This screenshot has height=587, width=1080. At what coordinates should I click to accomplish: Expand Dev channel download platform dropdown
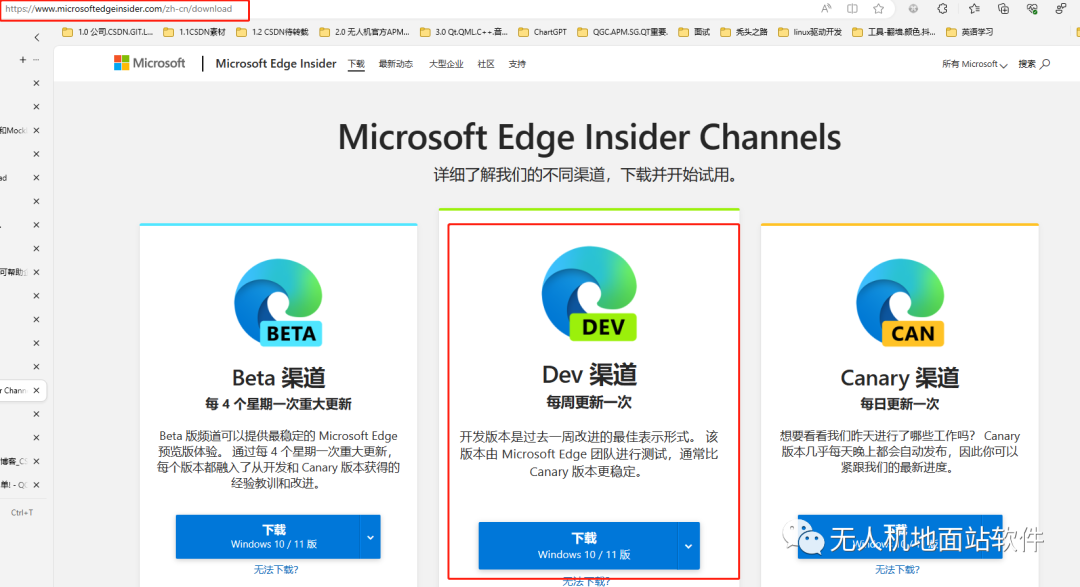(688, 546)
